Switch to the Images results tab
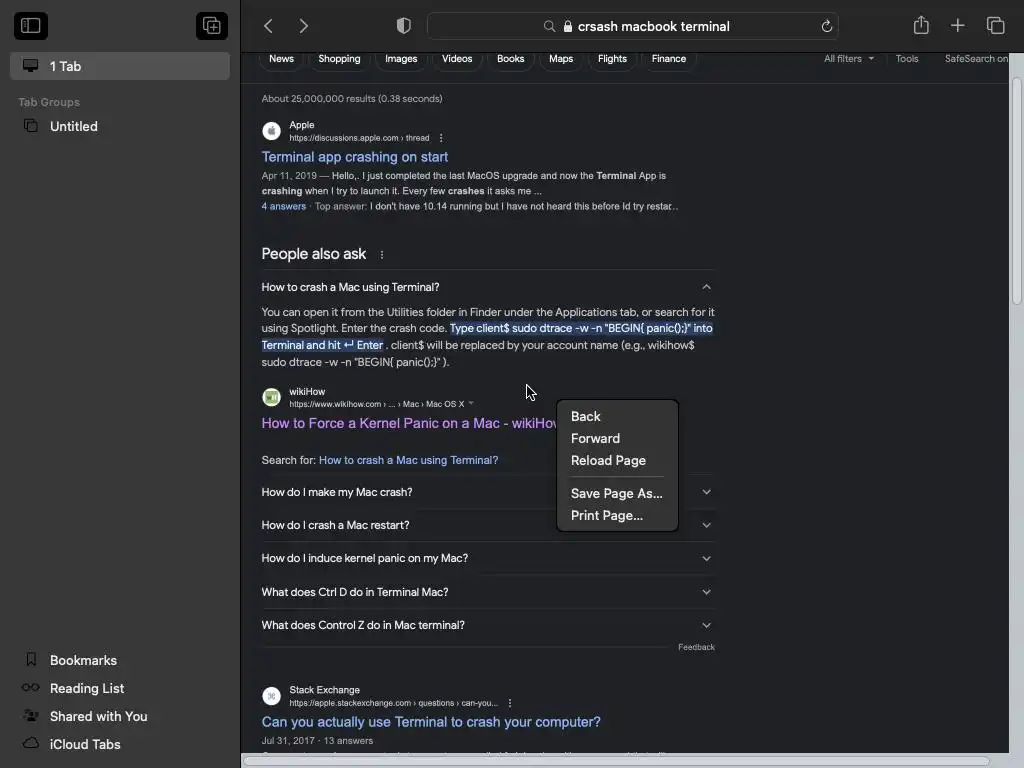 pyautogui.click(x=401, y=59)
